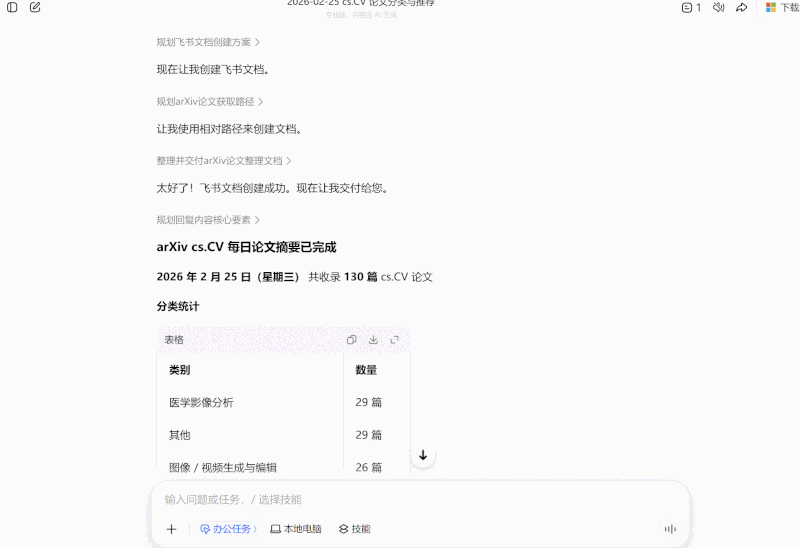Toggle the sidebar panel icon

(x=12, y=7)
